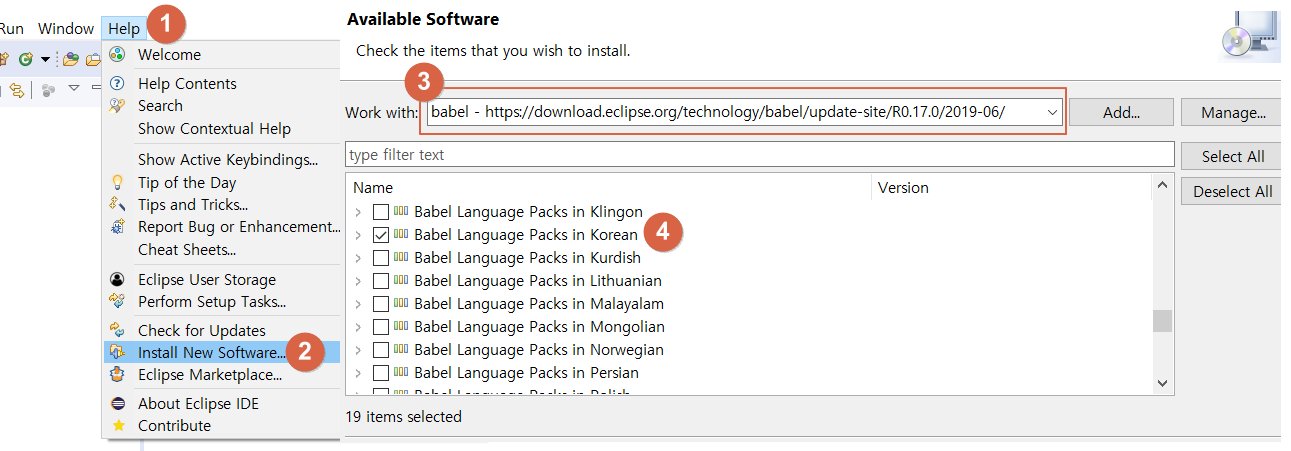Screen dimensions: 1291x451
Task: Click the Korean language pack category icon
Action: click(401, 235)
